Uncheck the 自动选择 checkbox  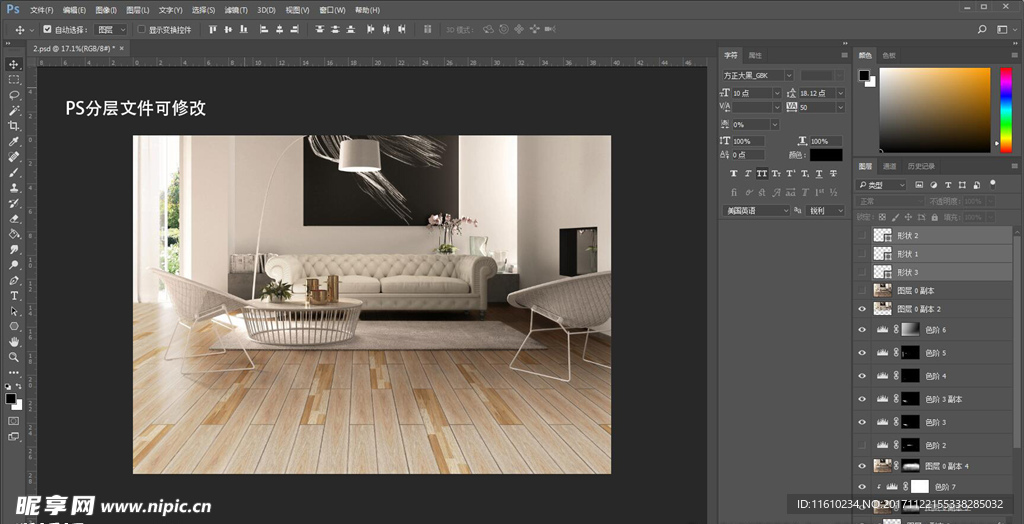click(x=47, y=30)
